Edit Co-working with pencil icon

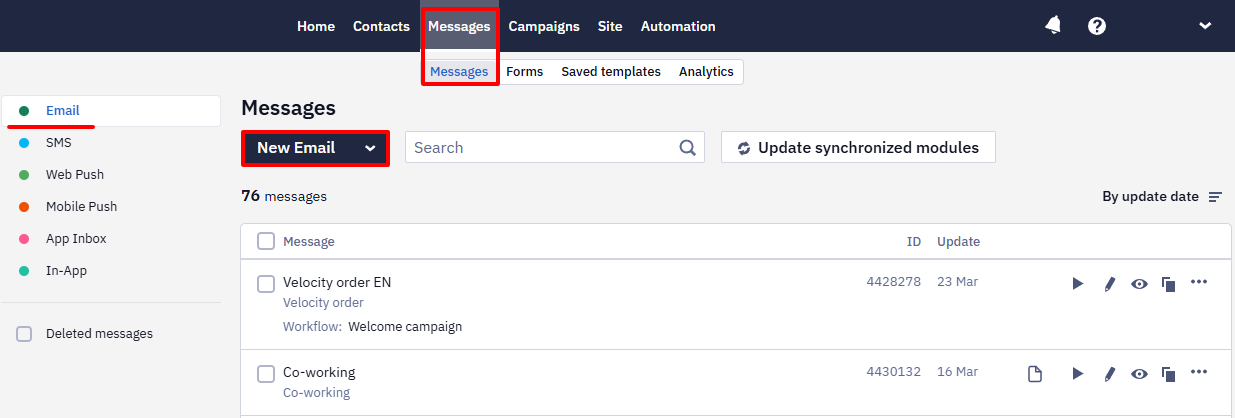coord(1109,374)
